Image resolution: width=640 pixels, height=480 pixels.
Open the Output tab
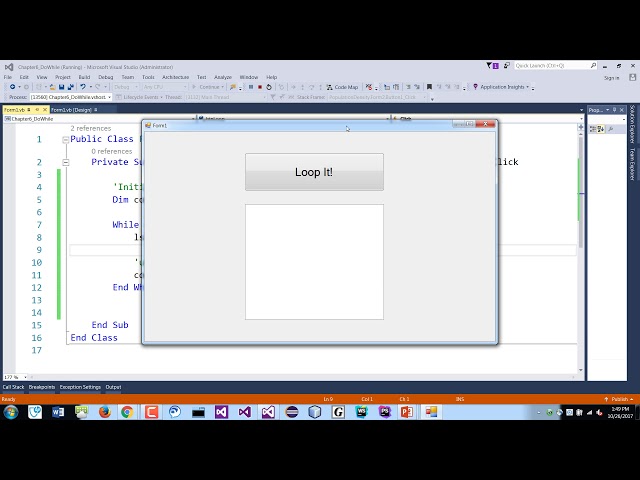[x=113, y=387]
